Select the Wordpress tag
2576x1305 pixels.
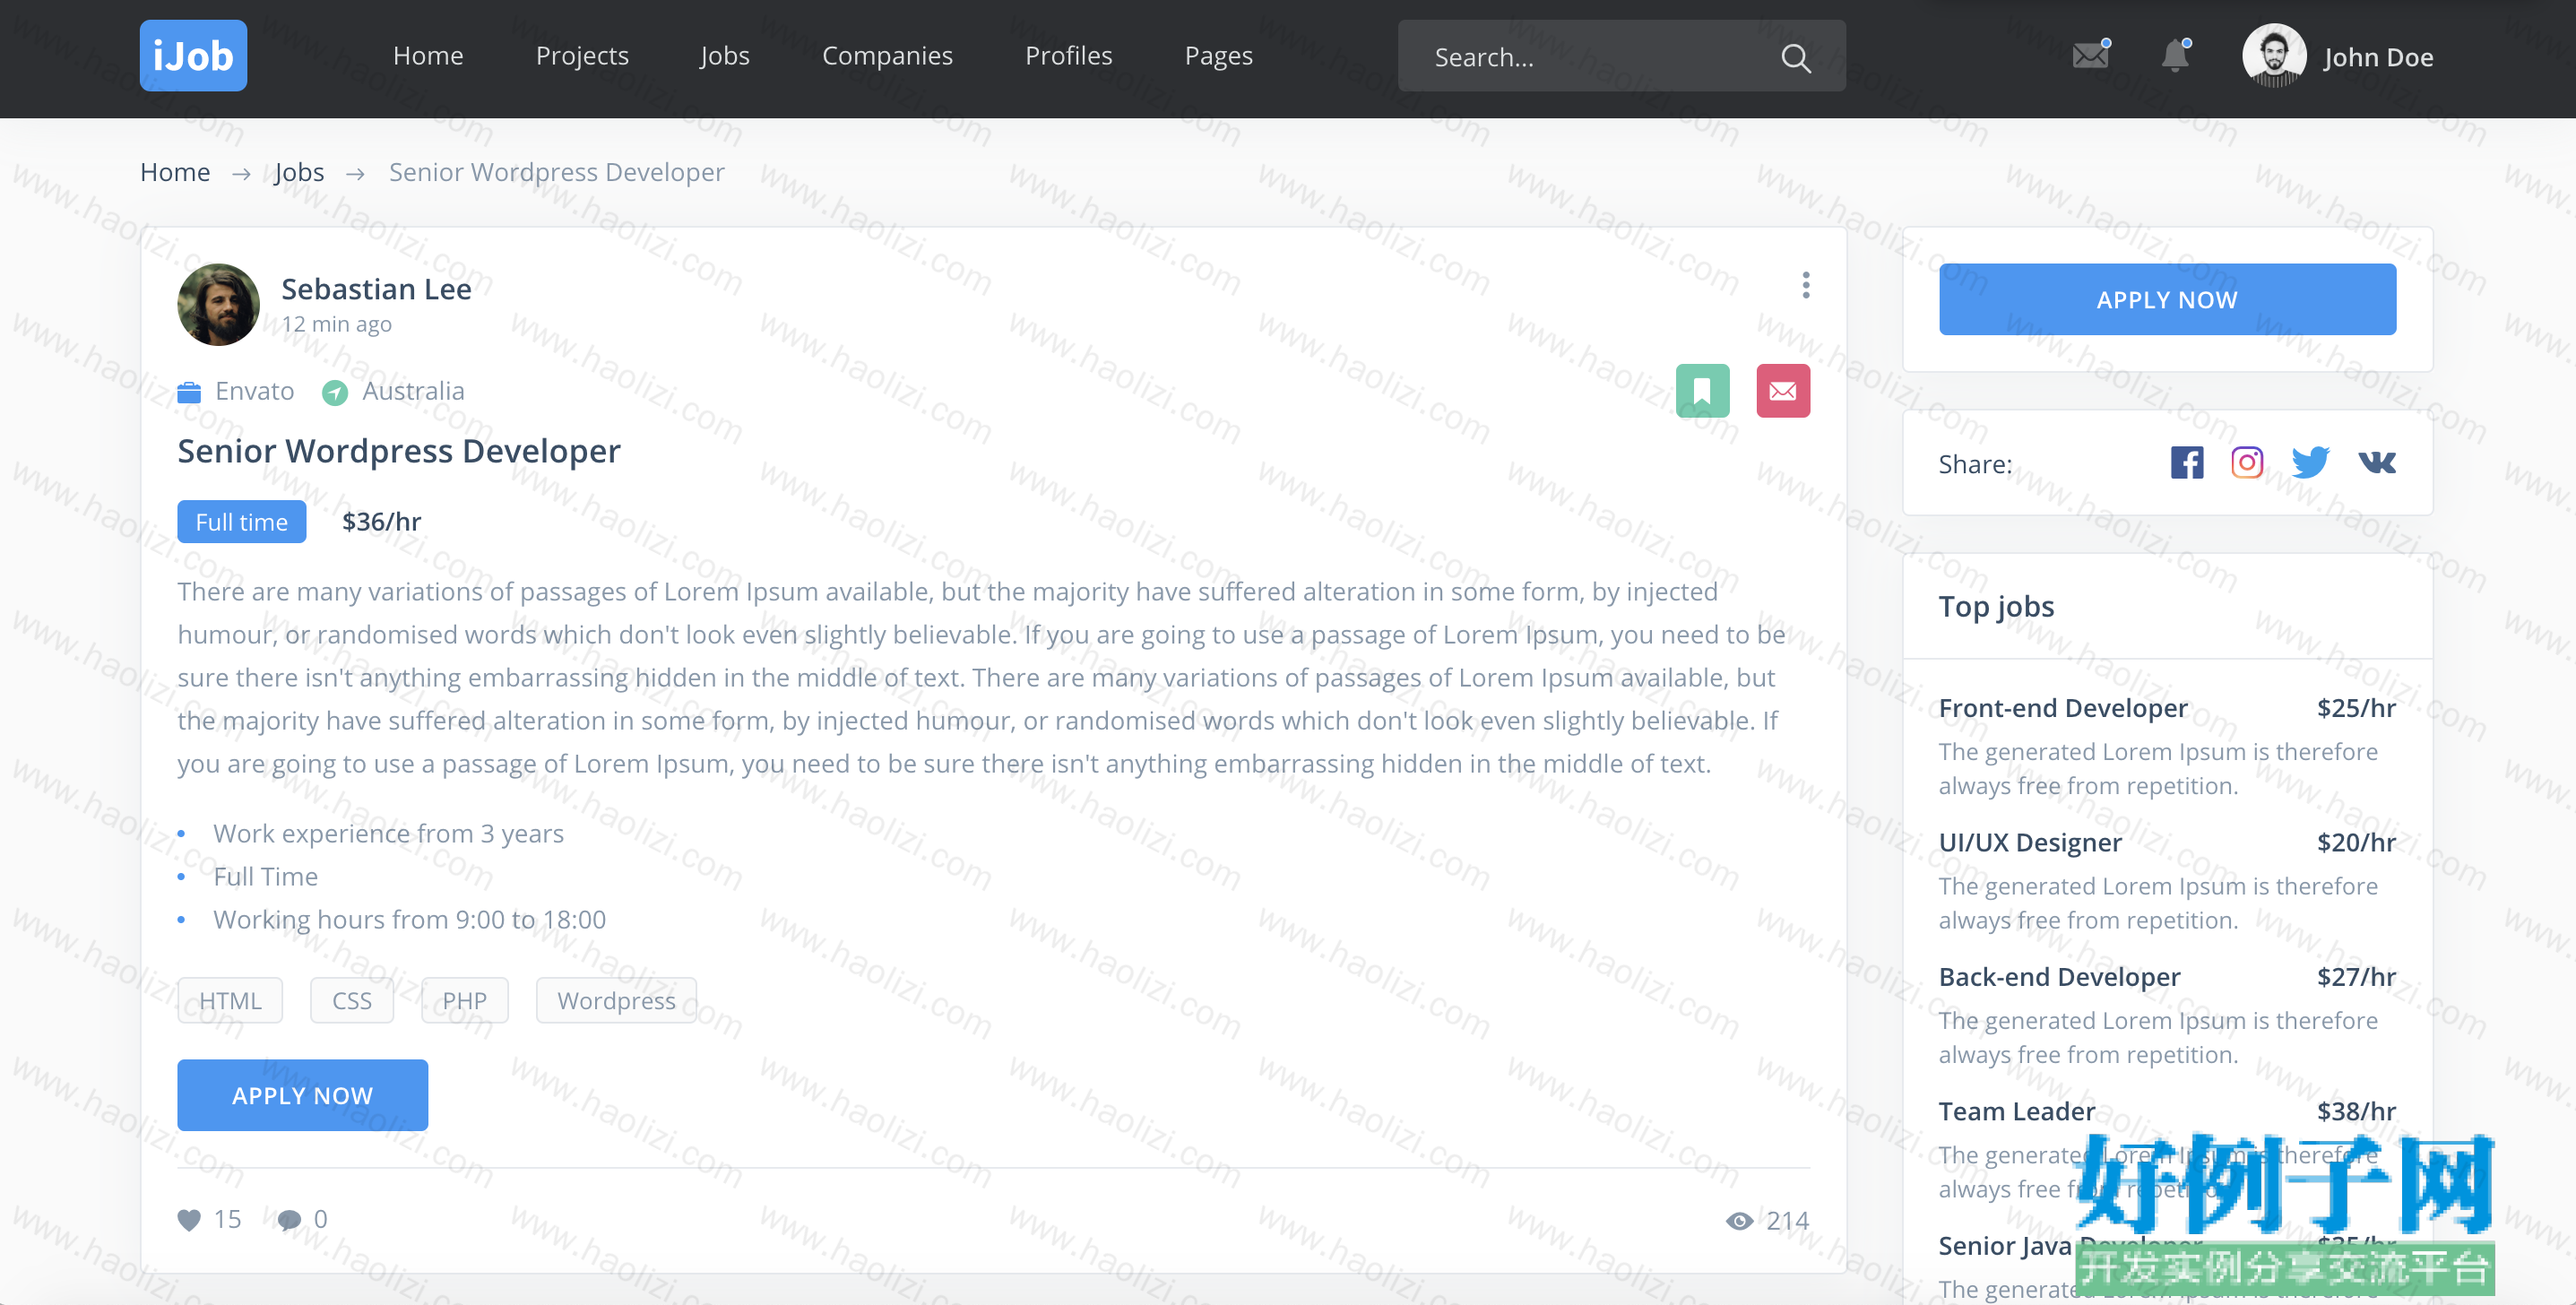(616, 1001)
